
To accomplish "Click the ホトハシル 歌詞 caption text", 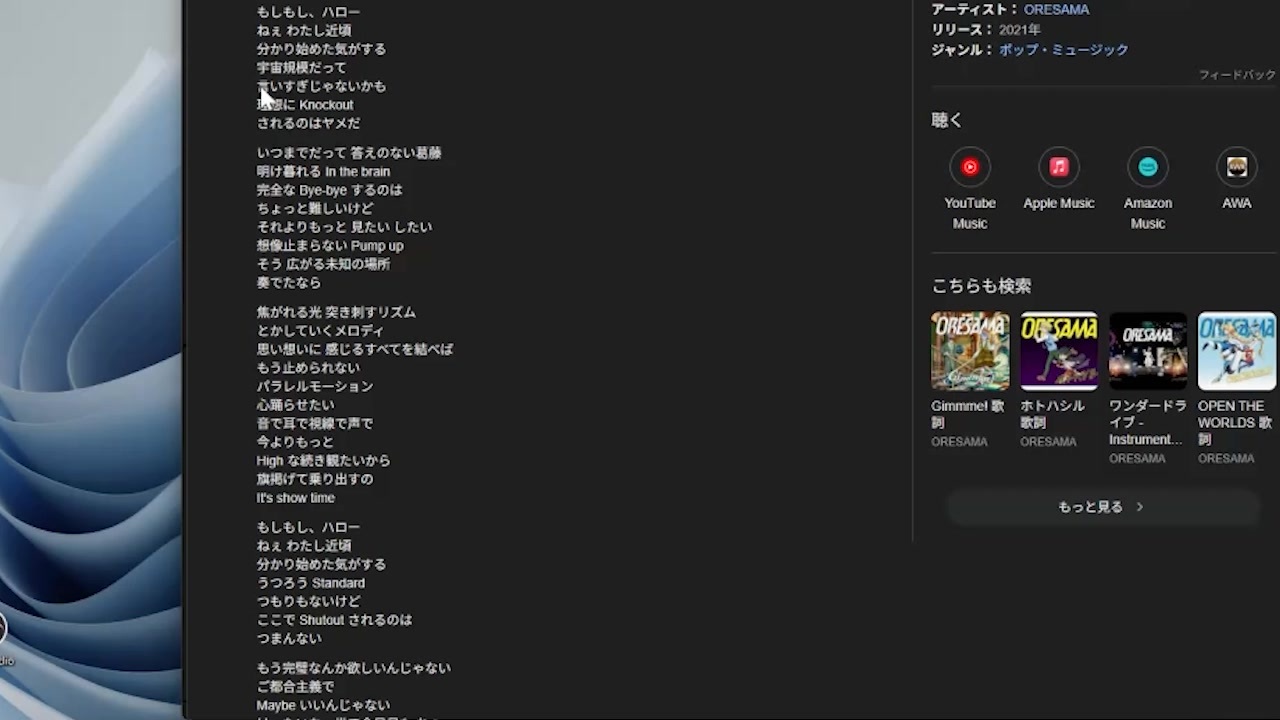I will pos(1052,414).
